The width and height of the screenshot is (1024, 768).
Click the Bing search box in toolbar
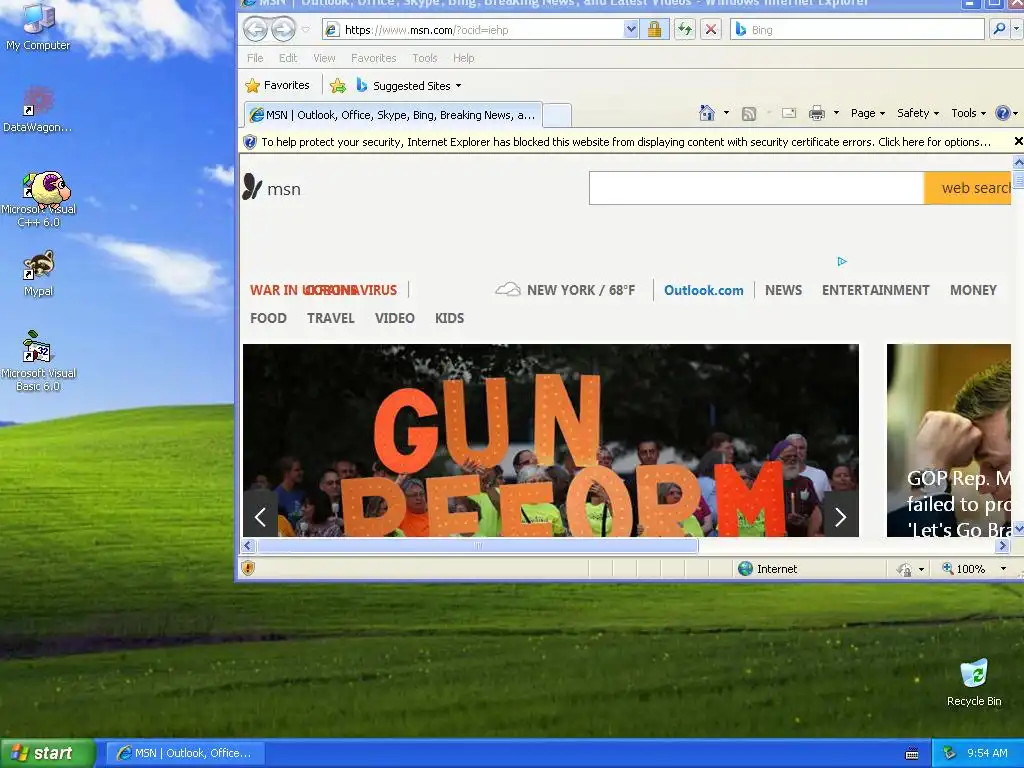click(x=857, y=29)
